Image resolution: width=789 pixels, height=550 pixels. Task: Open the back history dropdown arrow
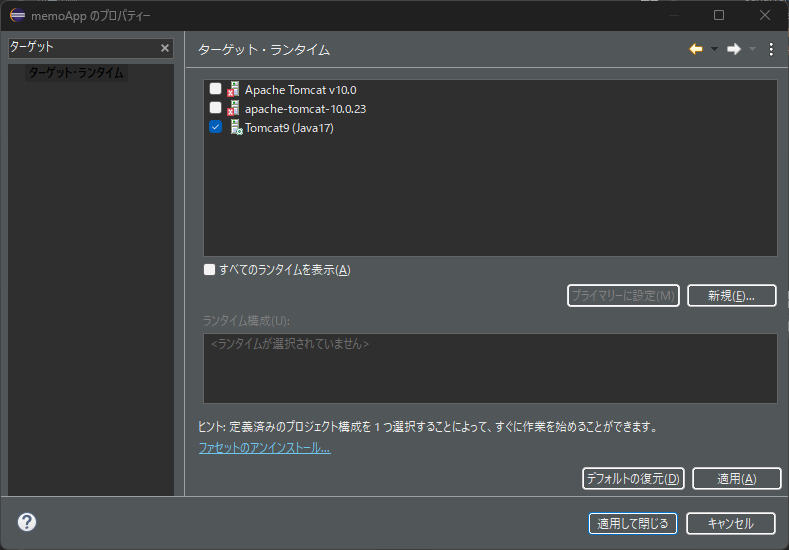tap(714, 49)
